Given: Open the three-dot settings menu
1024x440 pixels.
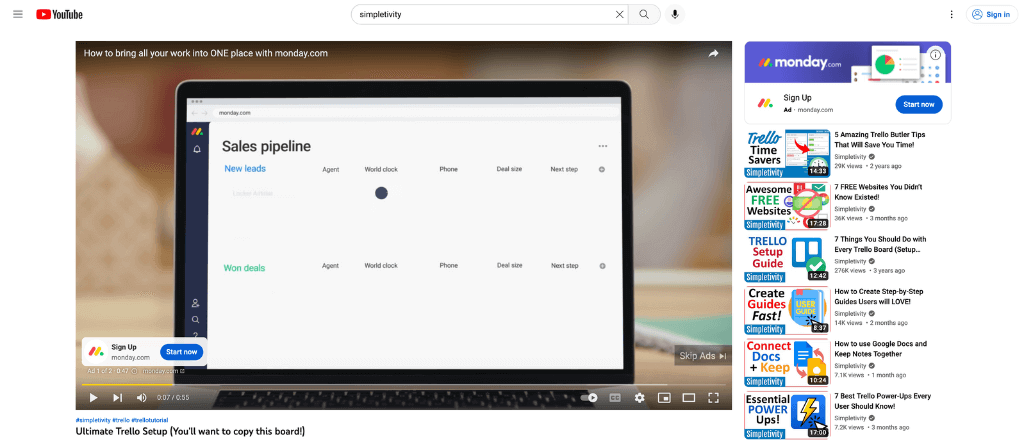Looking at the screenshot, I should tap(951, 14).
